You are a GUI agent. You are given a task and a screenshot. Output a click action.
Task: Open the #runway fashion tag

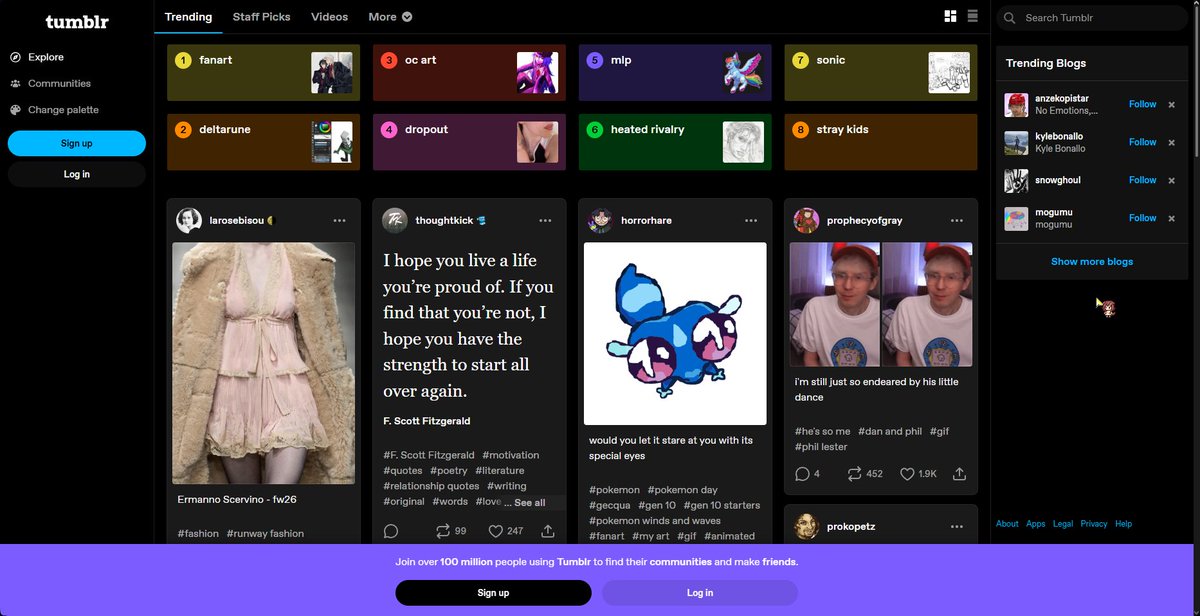point(265,534)
